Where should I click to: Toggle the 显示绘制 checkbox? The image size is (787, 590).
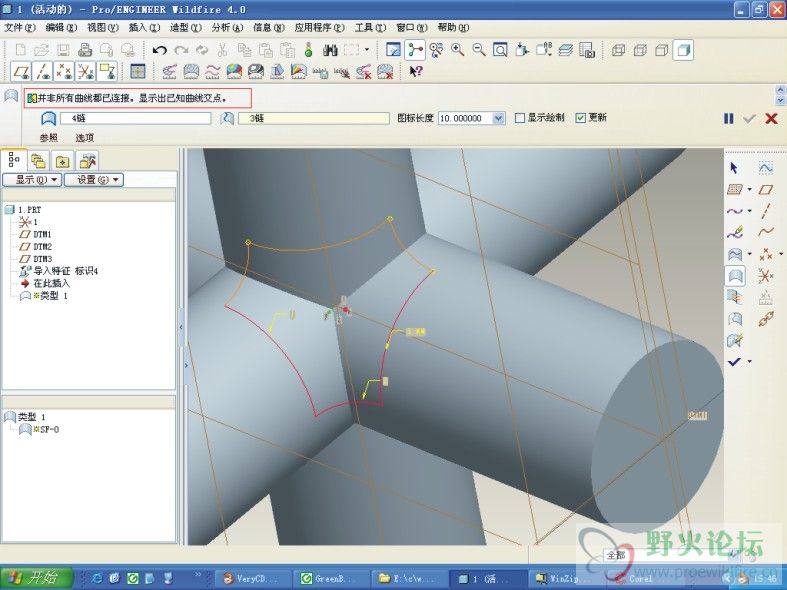click(520, 118)
